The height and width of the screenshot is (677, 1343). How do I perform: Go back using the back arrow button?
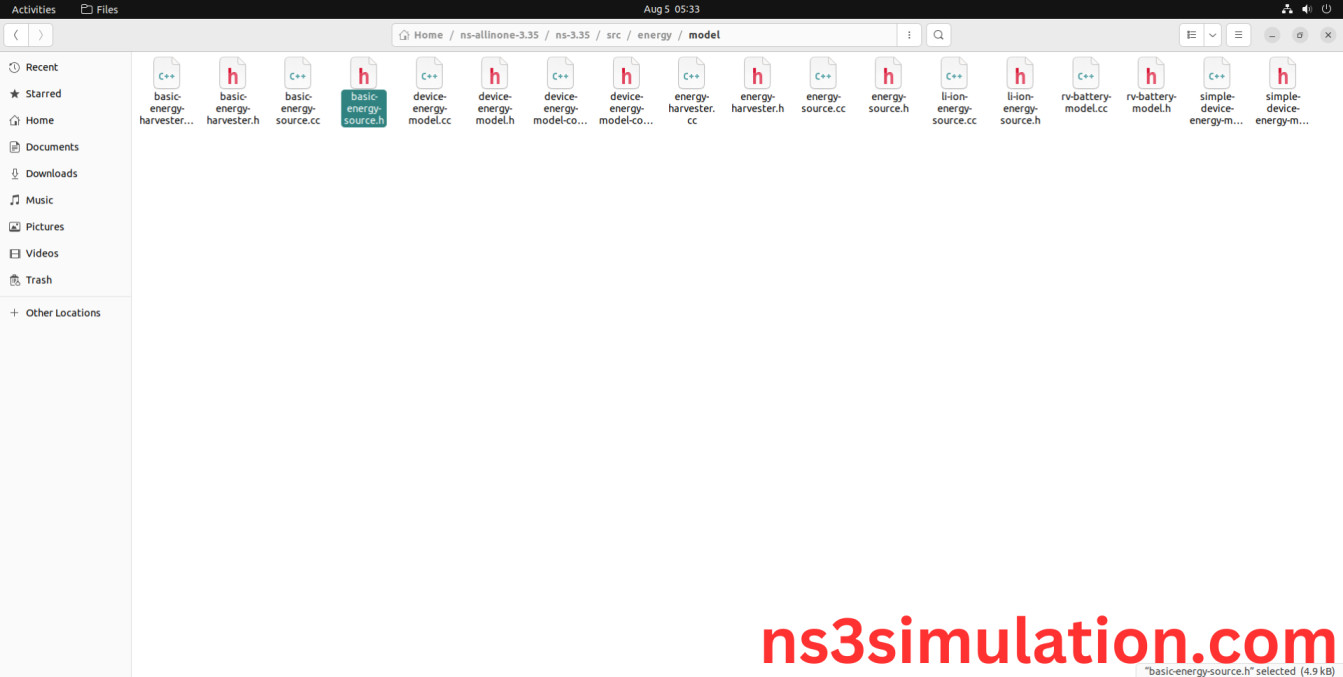[16, 34]
